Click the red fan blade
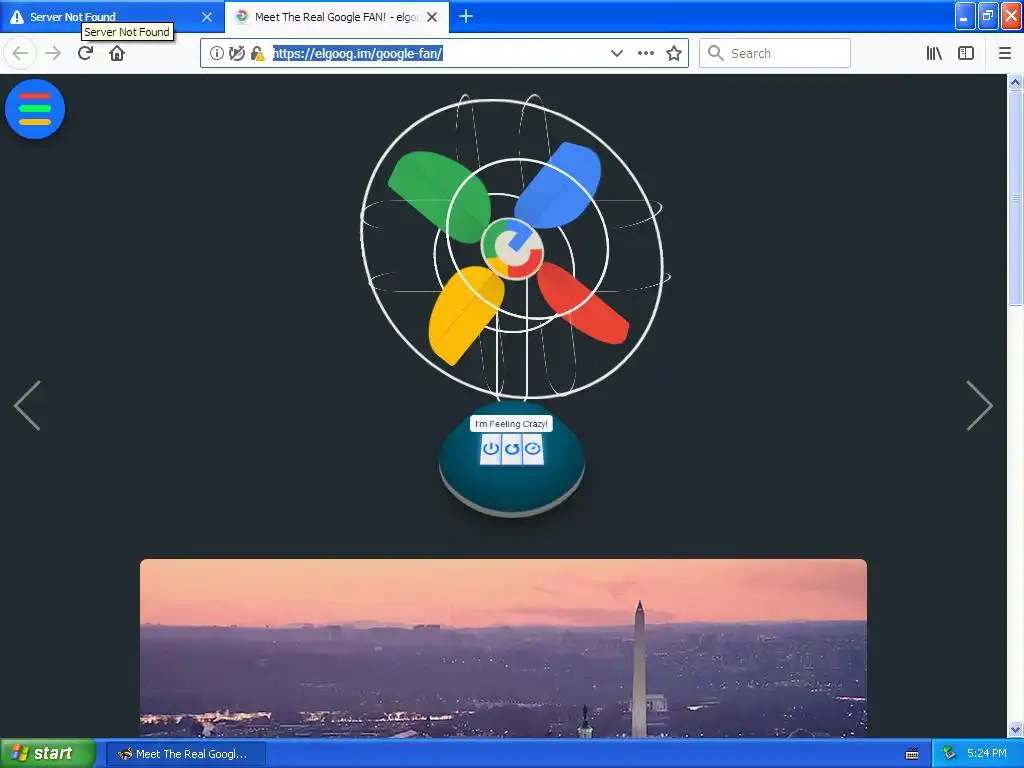Viewport: 1024px width, 768px height. coord(581,302)
